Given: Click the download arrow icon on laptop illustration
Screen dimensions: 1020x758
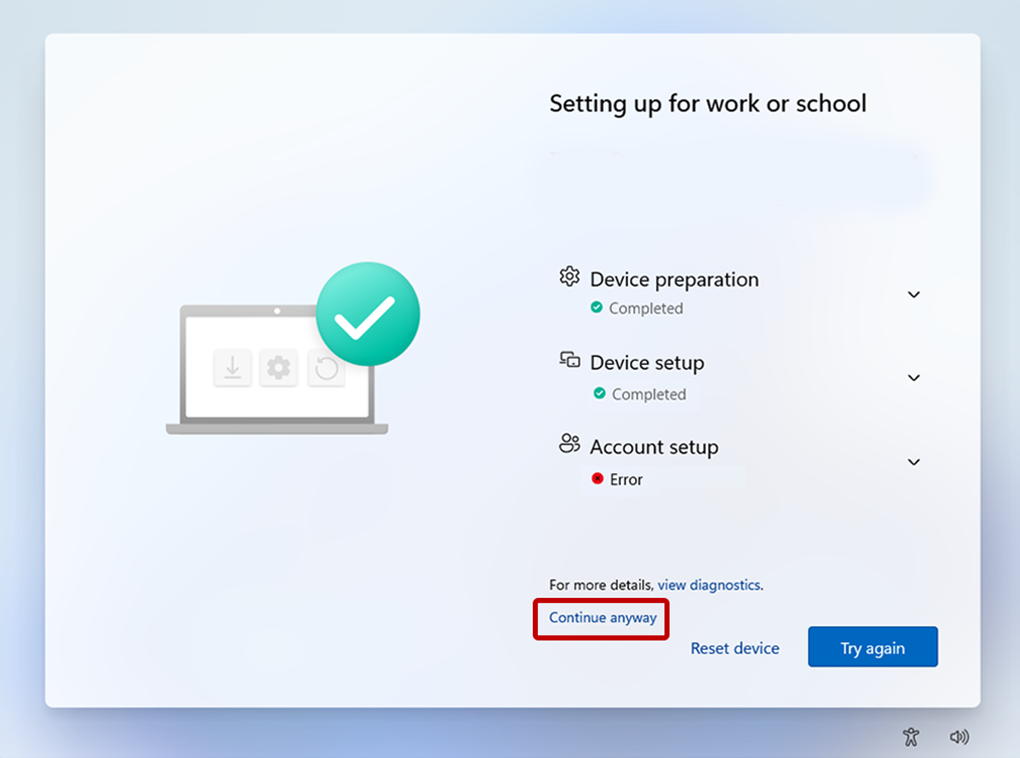Looking at the screenshot, I should [232, 369].
